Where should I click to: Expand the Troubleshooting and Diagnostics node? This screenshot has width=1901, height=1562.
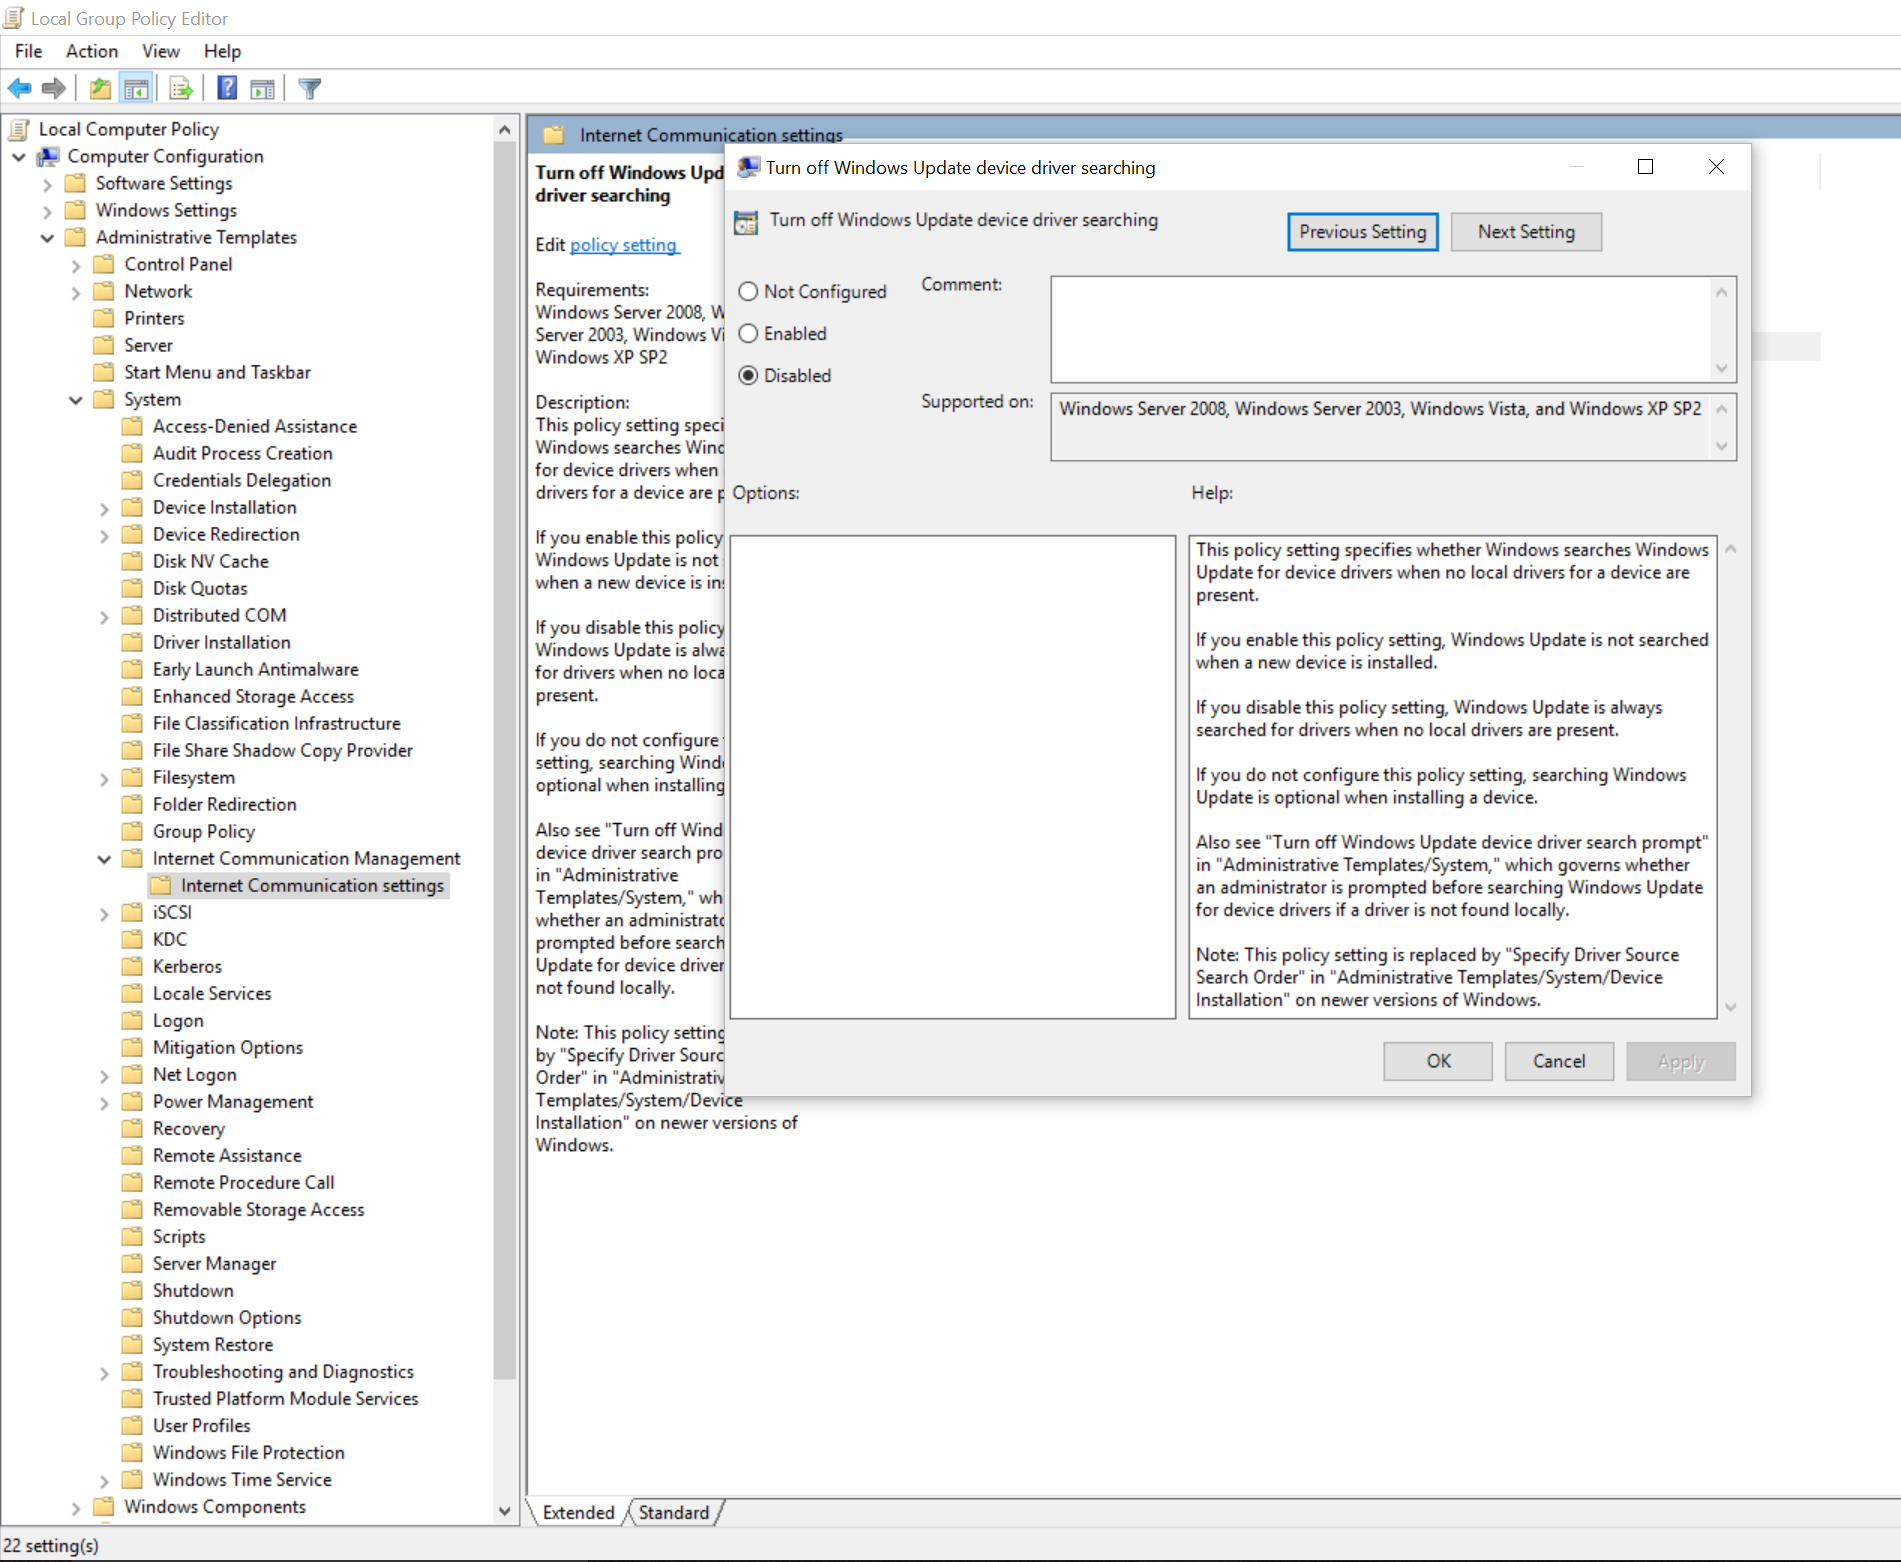click(104, 1373)
